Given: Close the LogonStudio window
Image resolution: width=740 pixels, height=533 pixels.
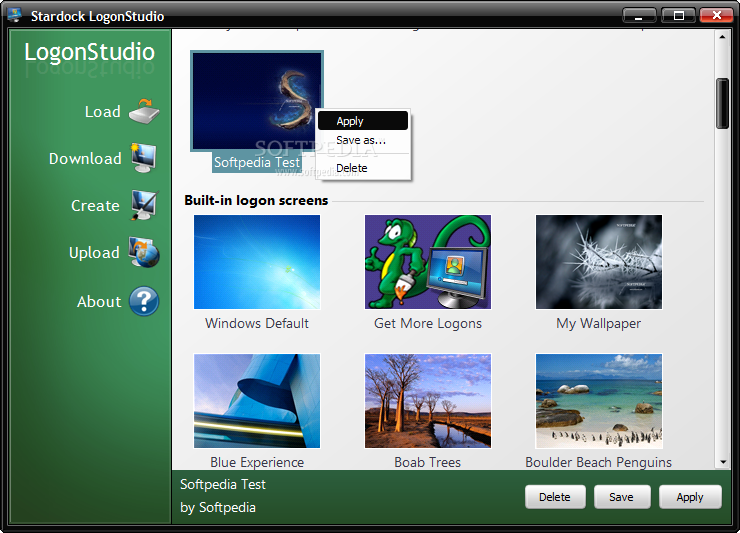Looking at the screenshot, I should click(716, 15).
